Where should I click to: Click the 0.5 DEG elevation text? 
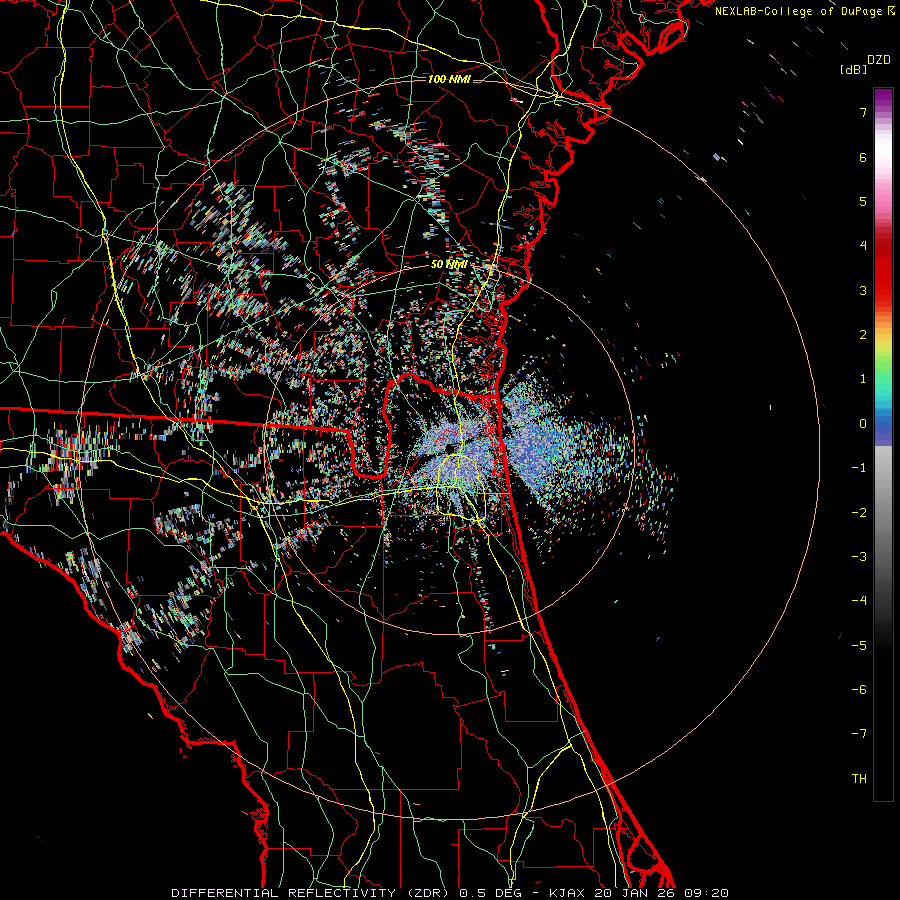tap(490, 893)
